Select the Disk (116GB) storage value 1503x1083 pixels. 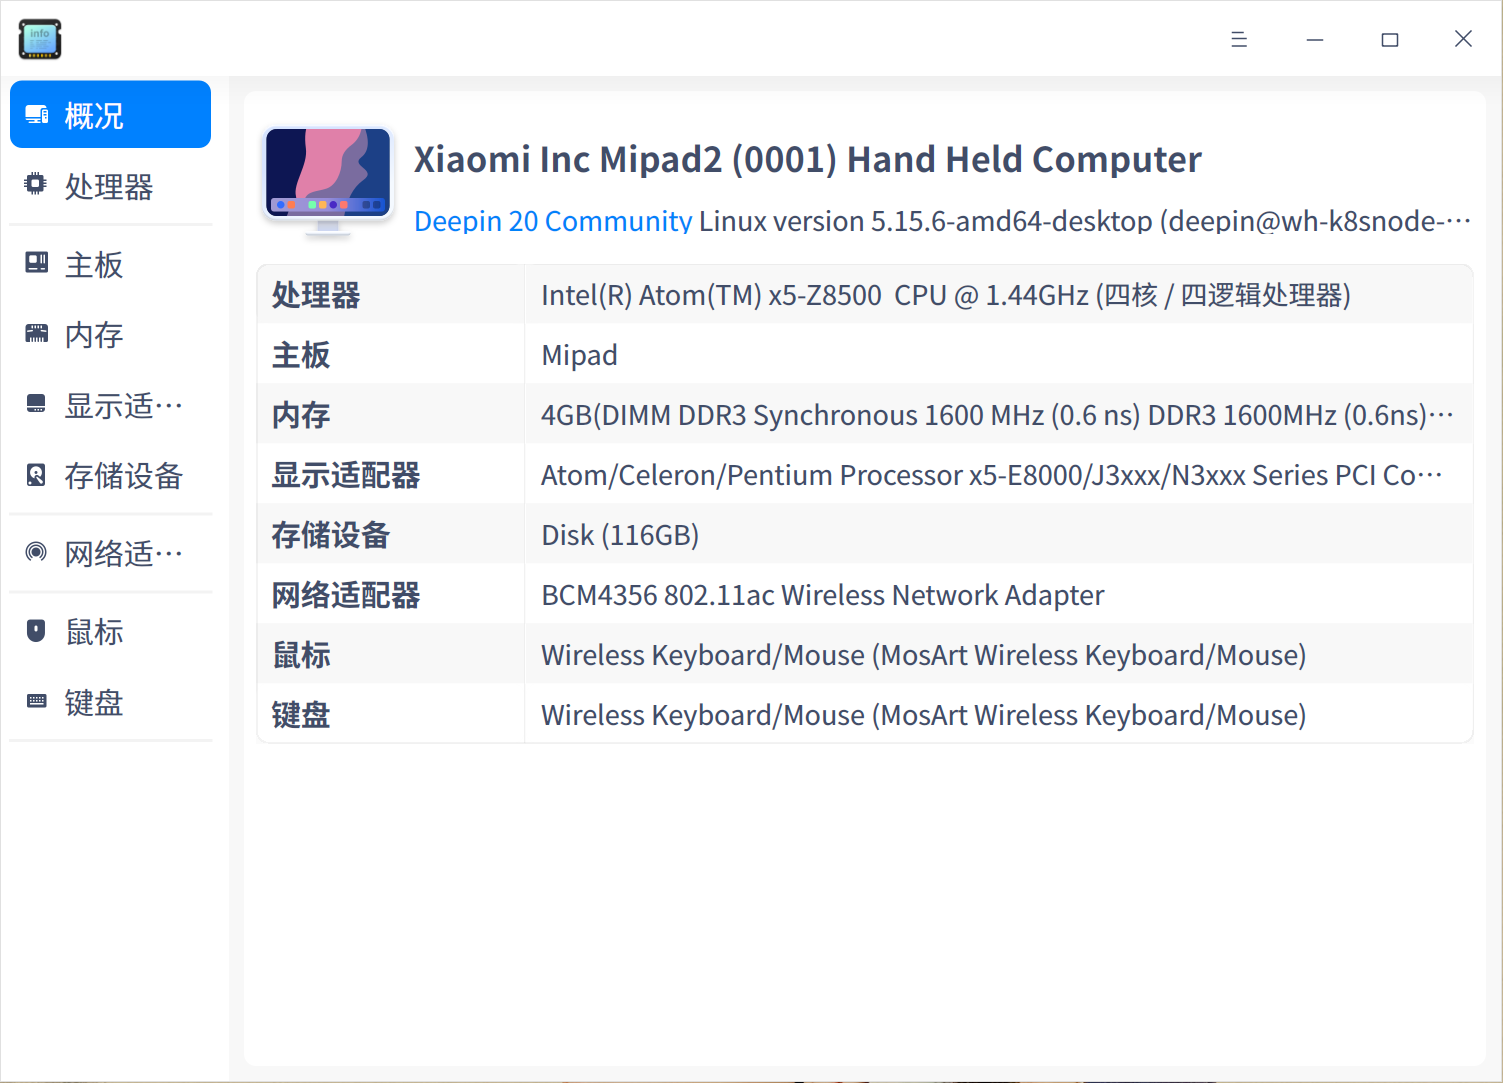[x=620, y=535]
